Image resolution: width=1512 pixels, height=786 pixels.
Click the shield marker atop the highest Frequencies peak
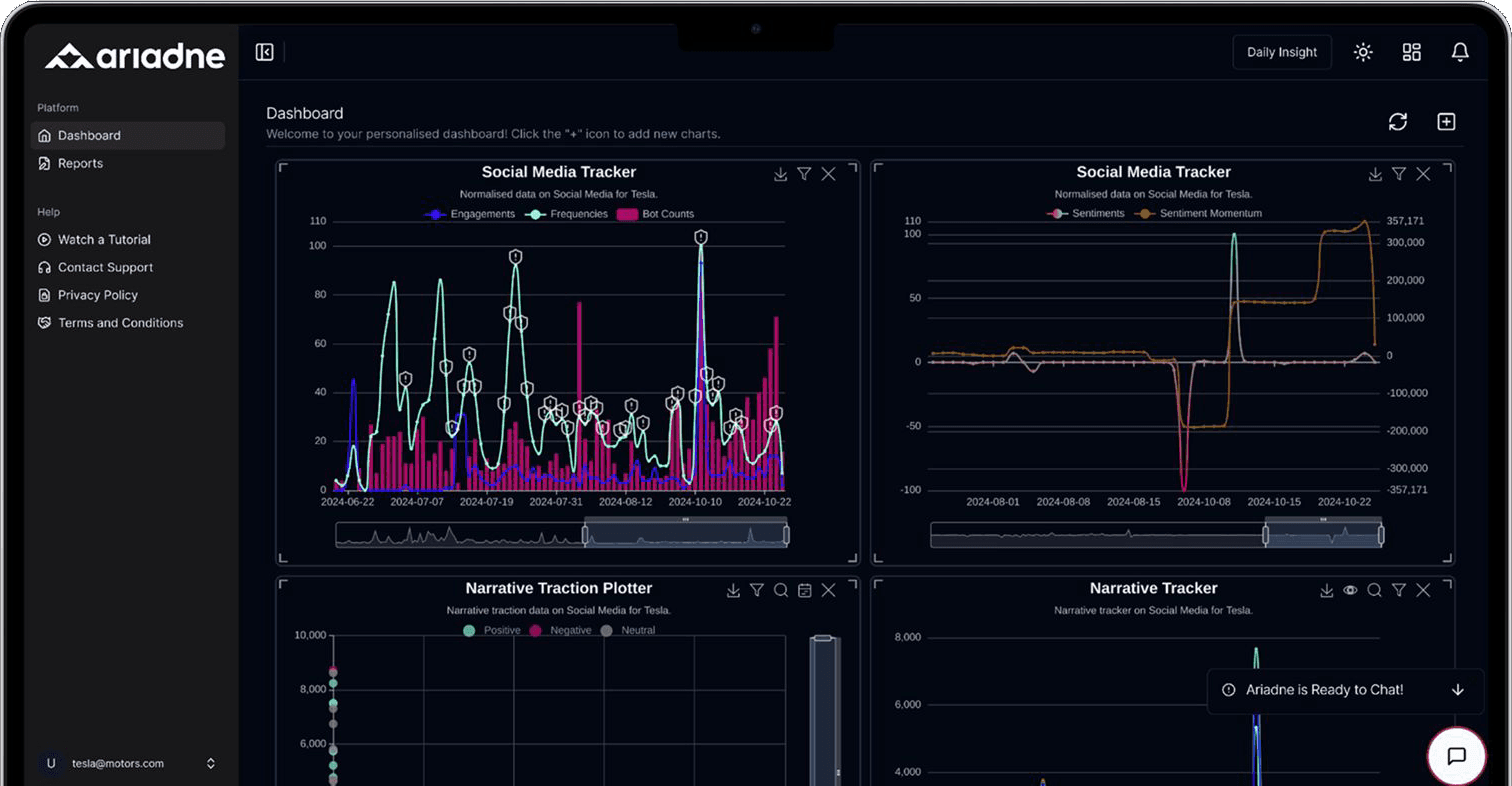click(x=701, y=237)
